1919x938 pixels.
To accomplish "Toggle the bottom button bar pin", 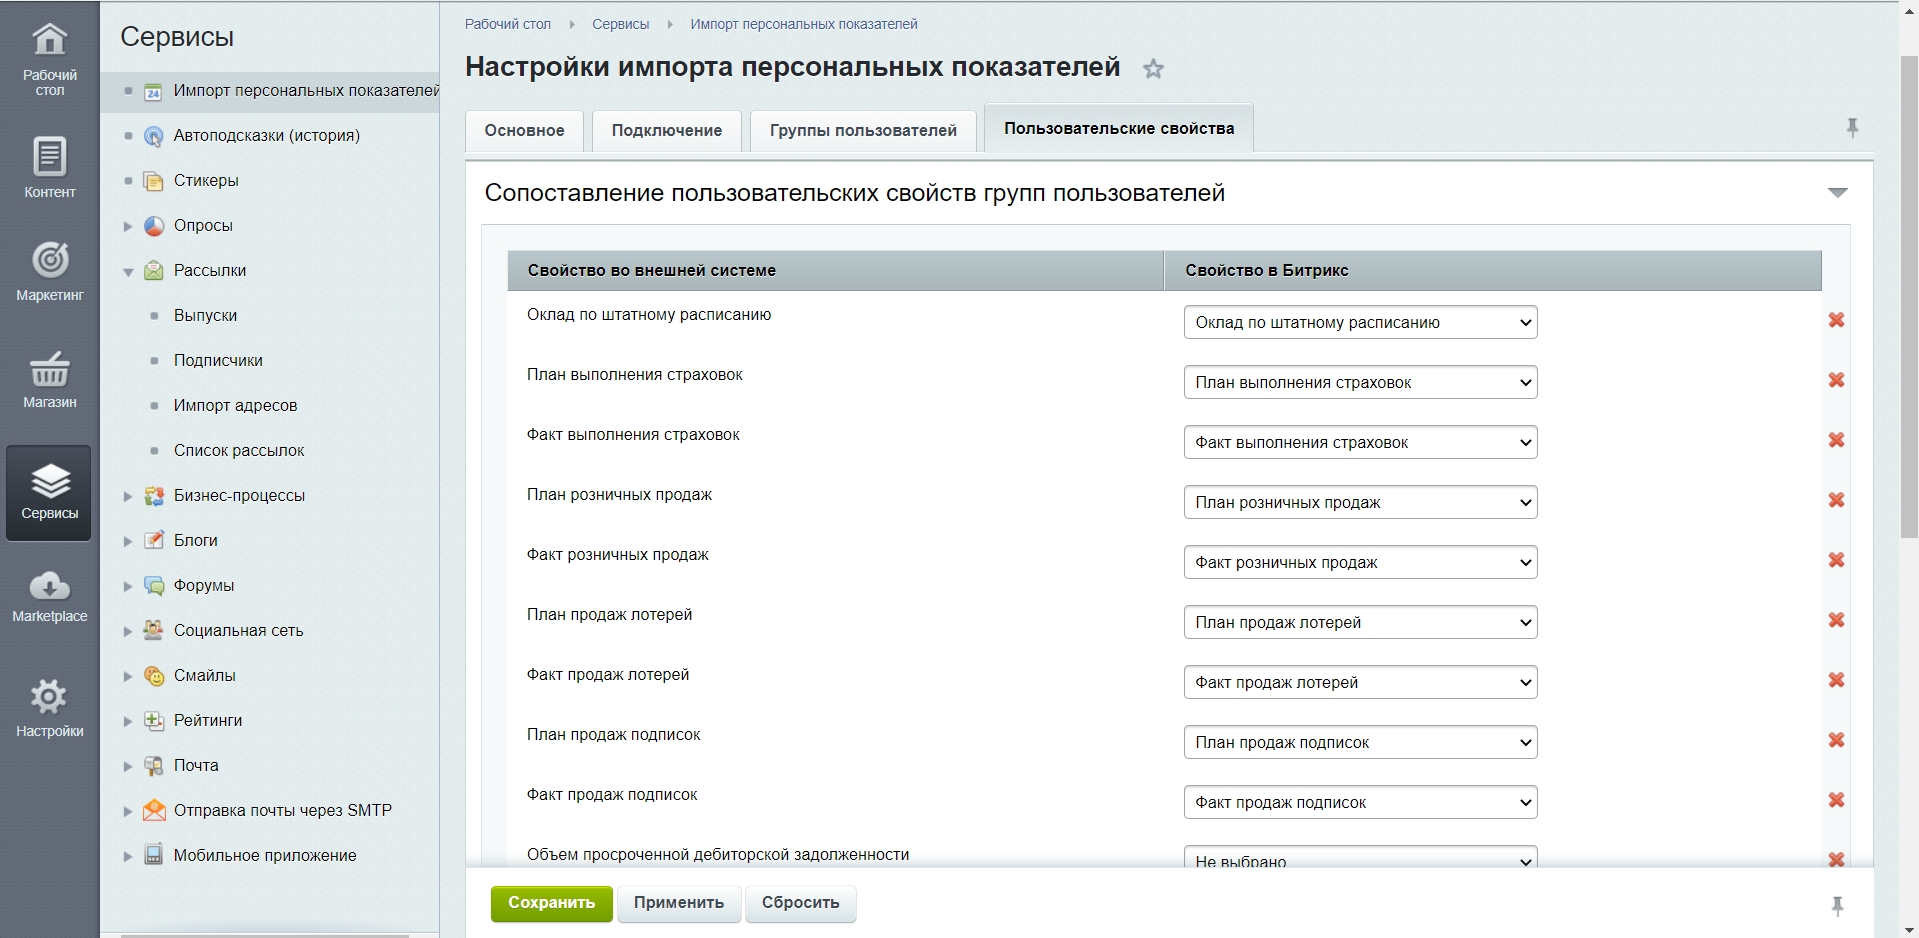I will [1837, 906].
